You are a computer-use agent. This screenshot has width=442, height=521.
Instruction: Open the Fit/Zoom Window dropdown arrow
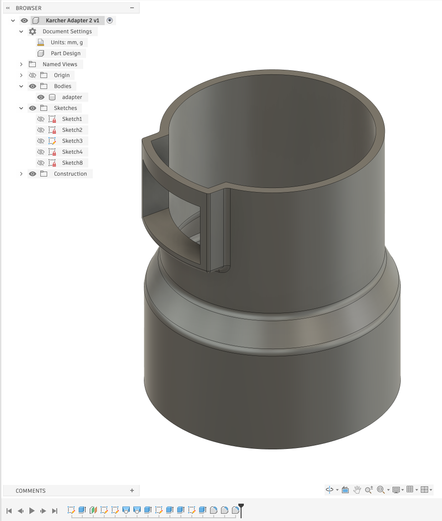[388, 490]
